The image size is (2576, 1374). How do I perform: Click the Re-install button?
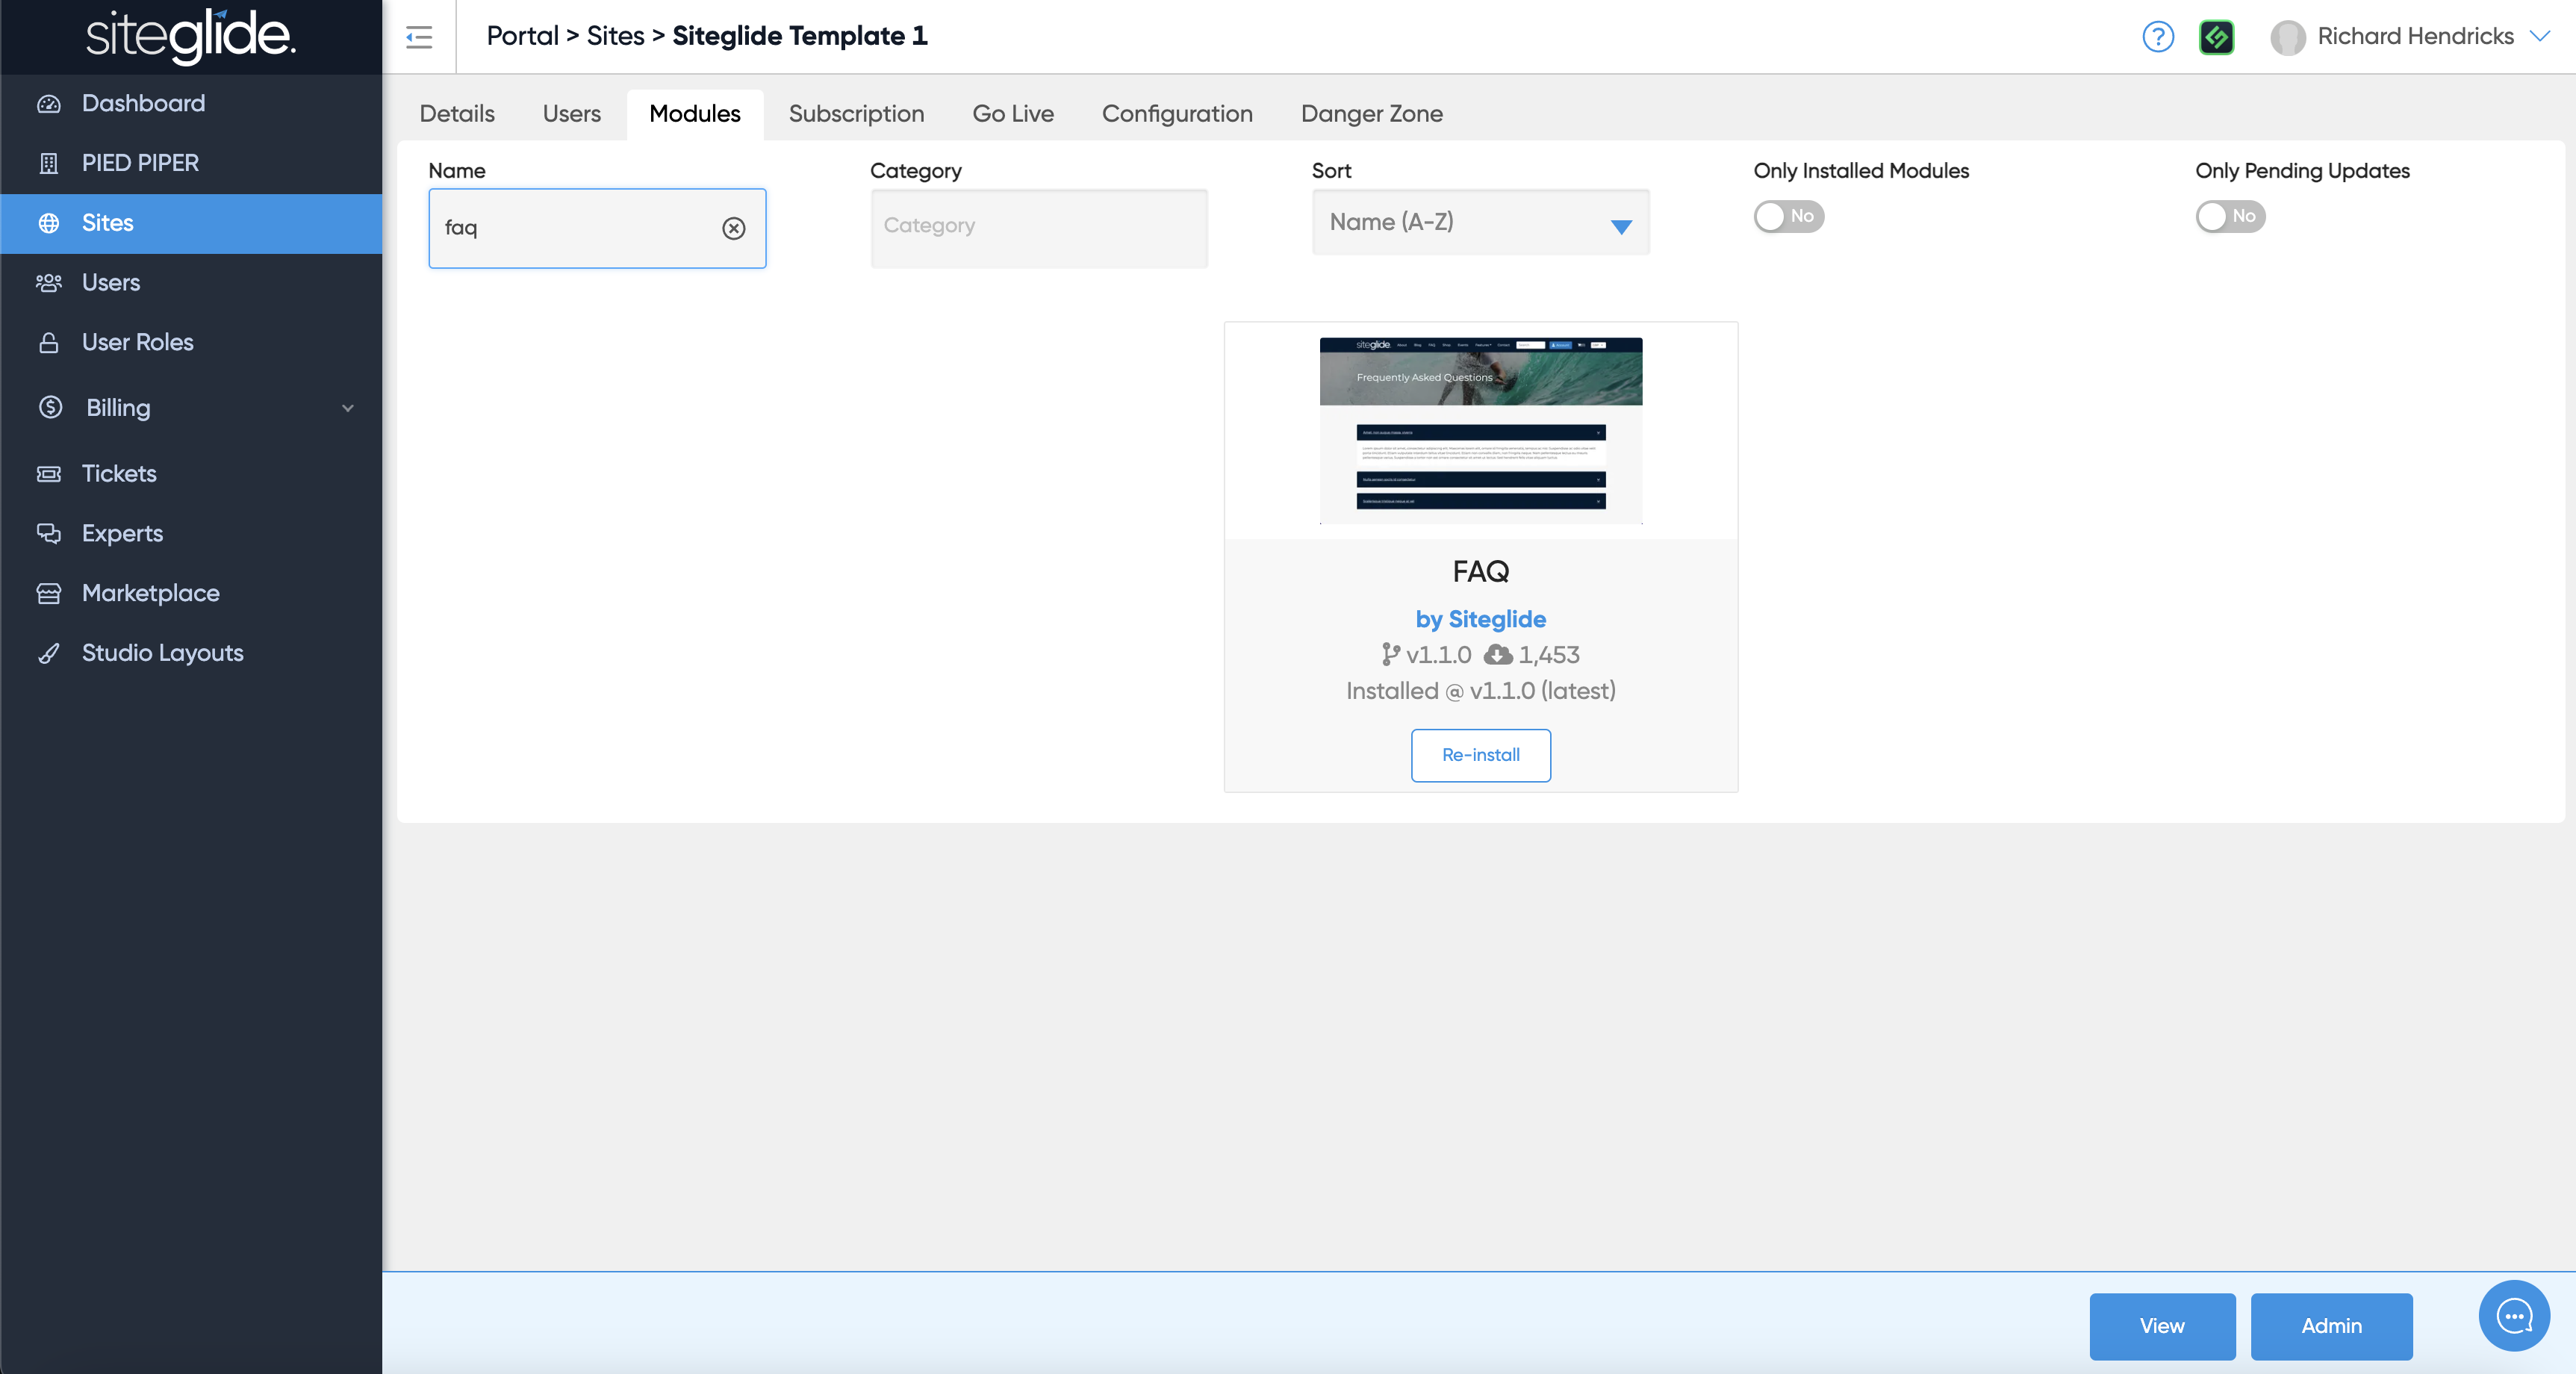coord(1480,755)
